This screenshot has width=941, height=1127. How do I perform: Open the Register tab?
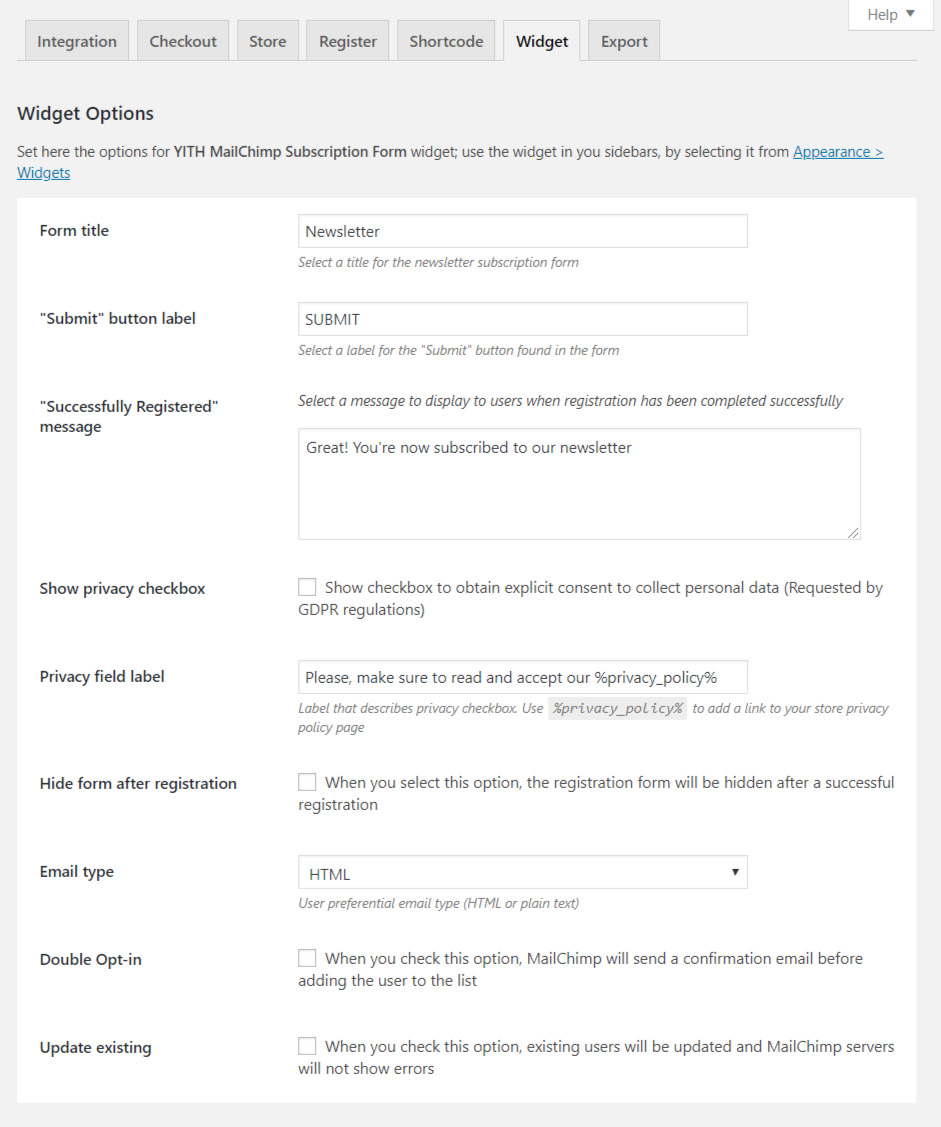click(348, 41)
